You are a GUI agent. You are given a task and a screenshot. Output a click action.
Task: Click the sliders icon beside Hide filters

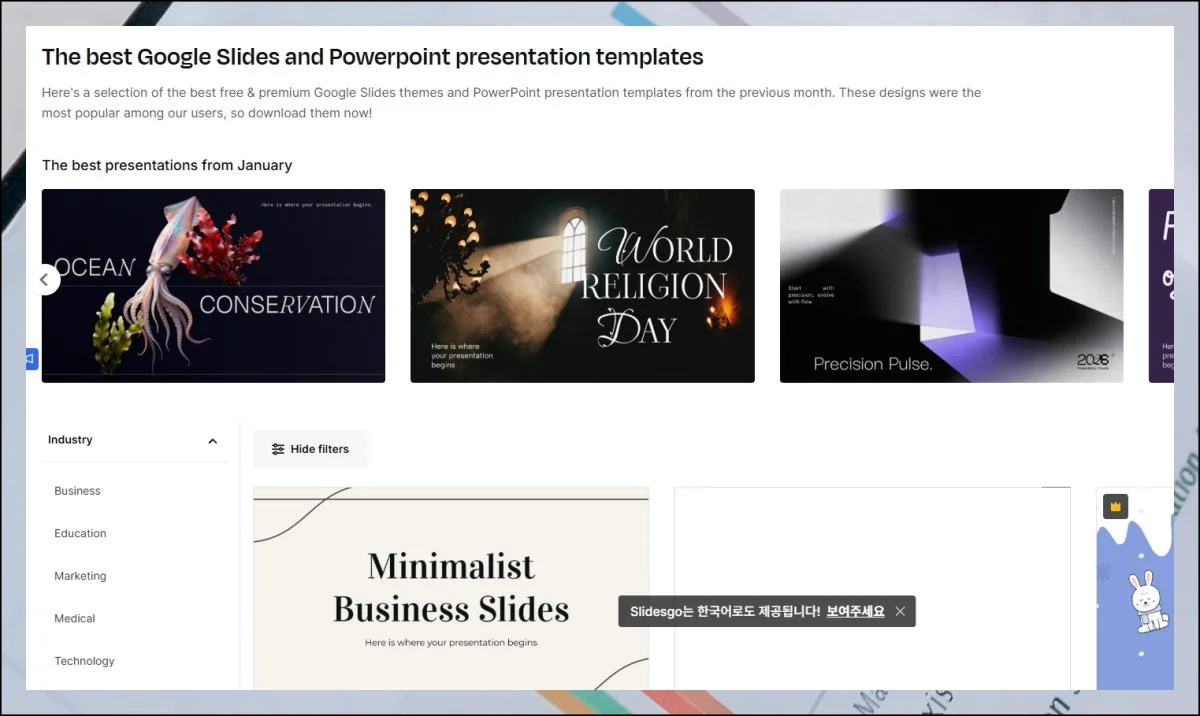coord(278,450)
